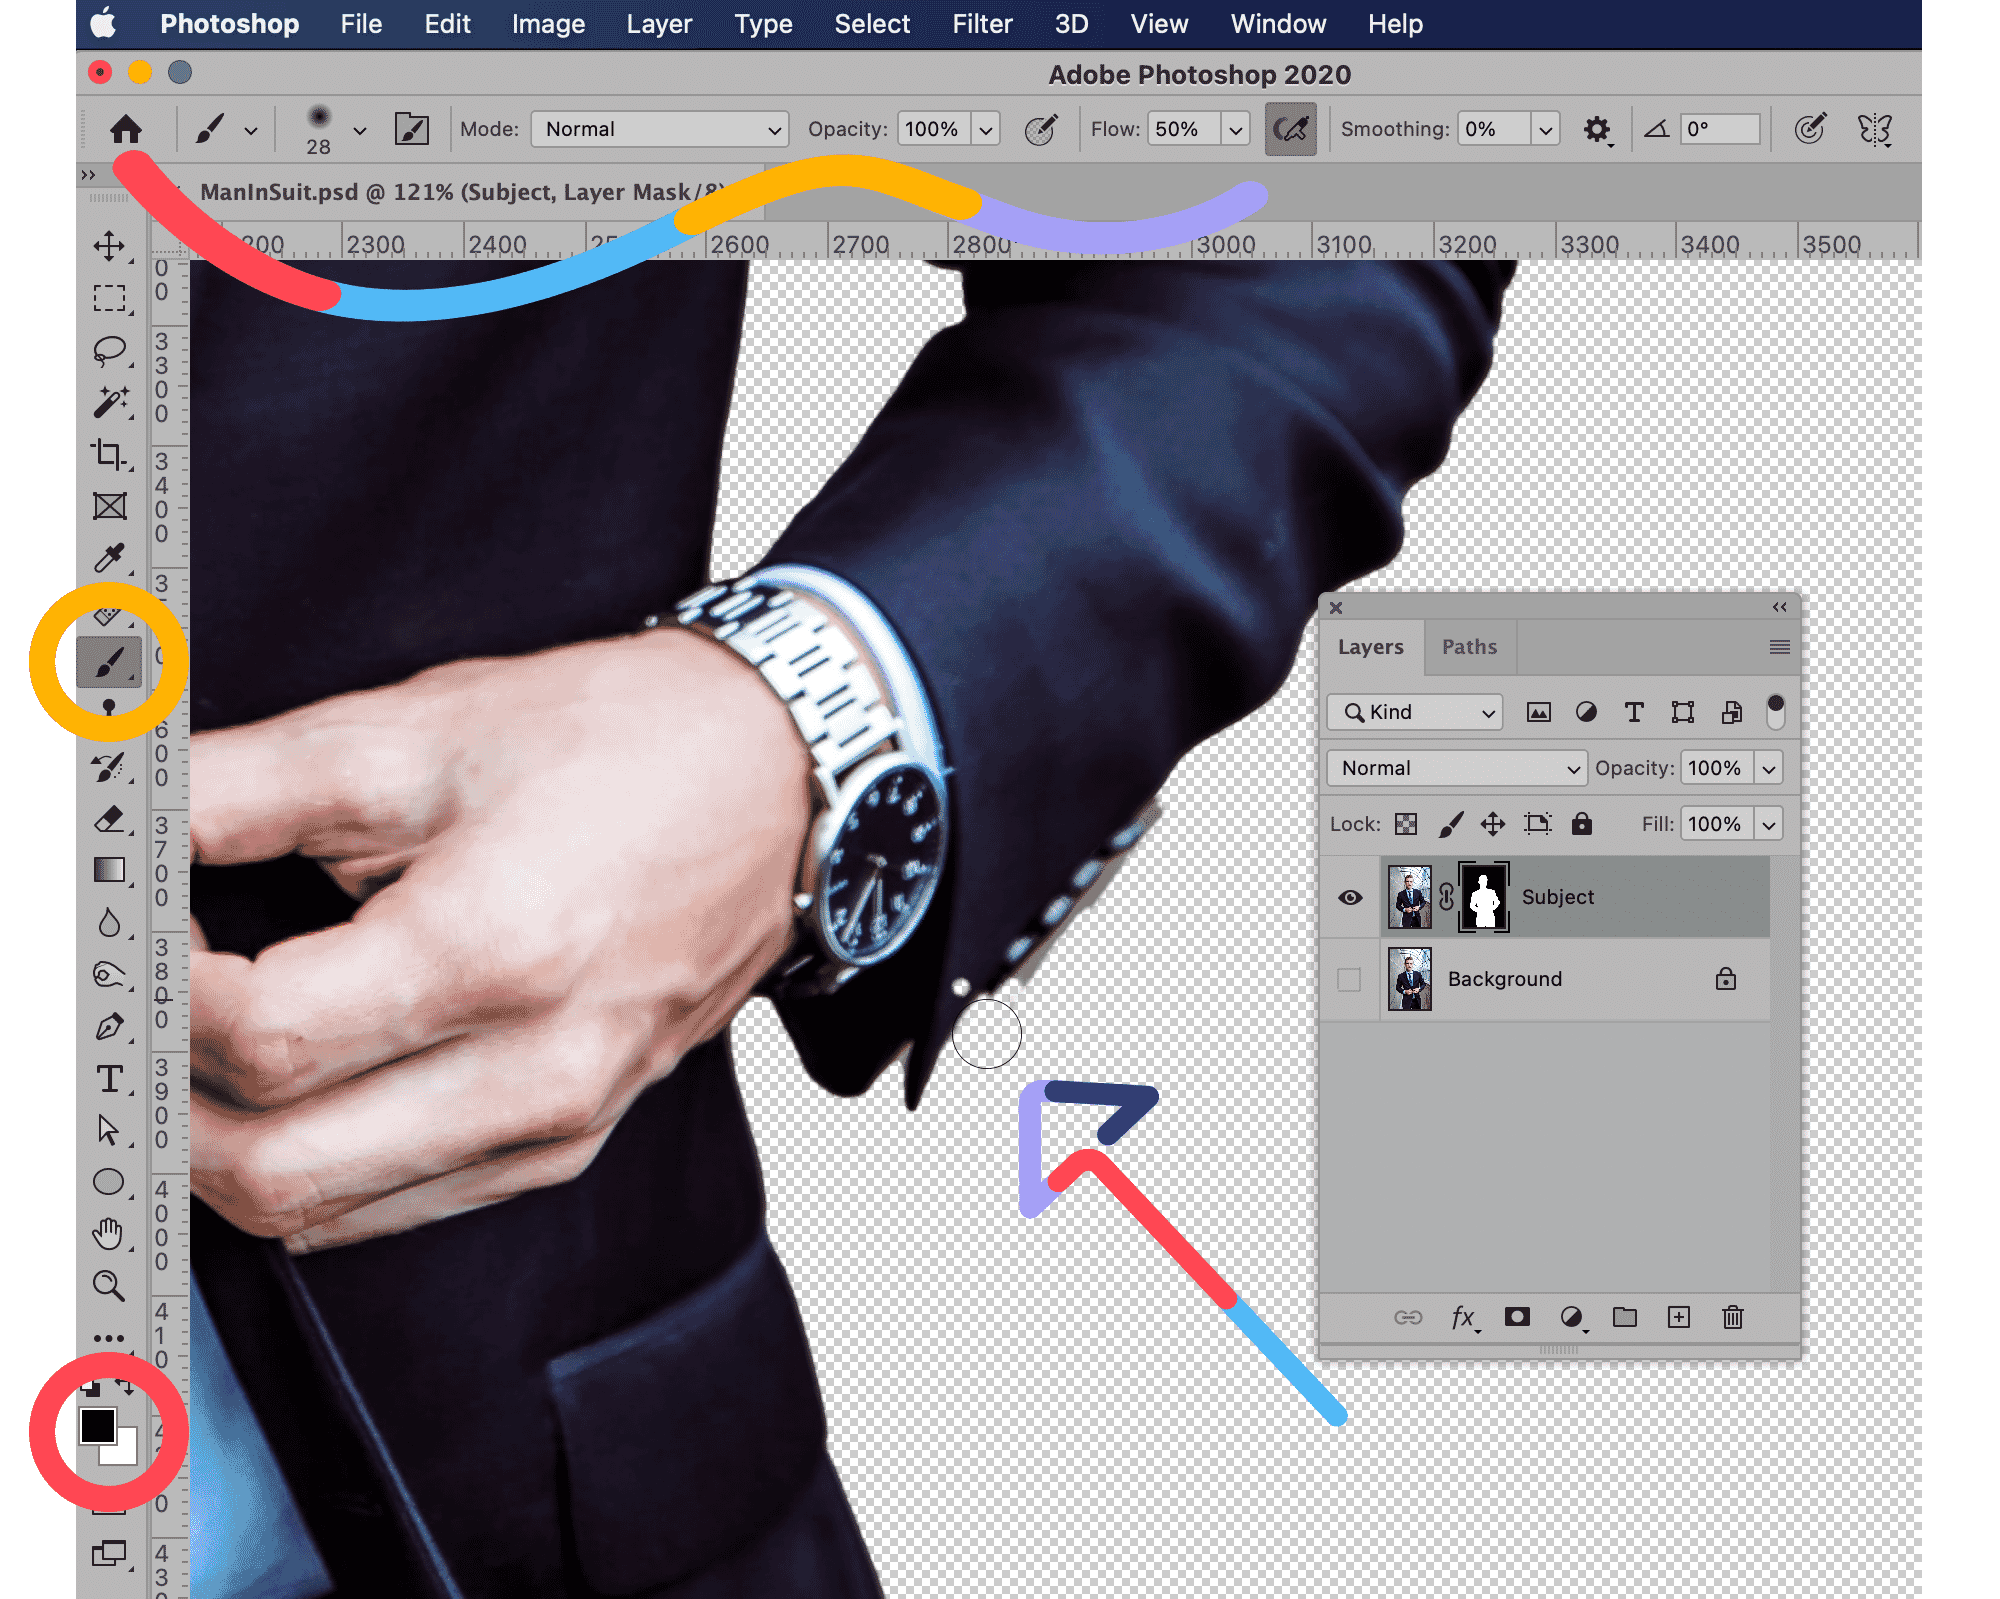Click the Home button in options bar
Viewport: 2000px width, 1599px height.
pyautogui.click(x=126, y=129)
